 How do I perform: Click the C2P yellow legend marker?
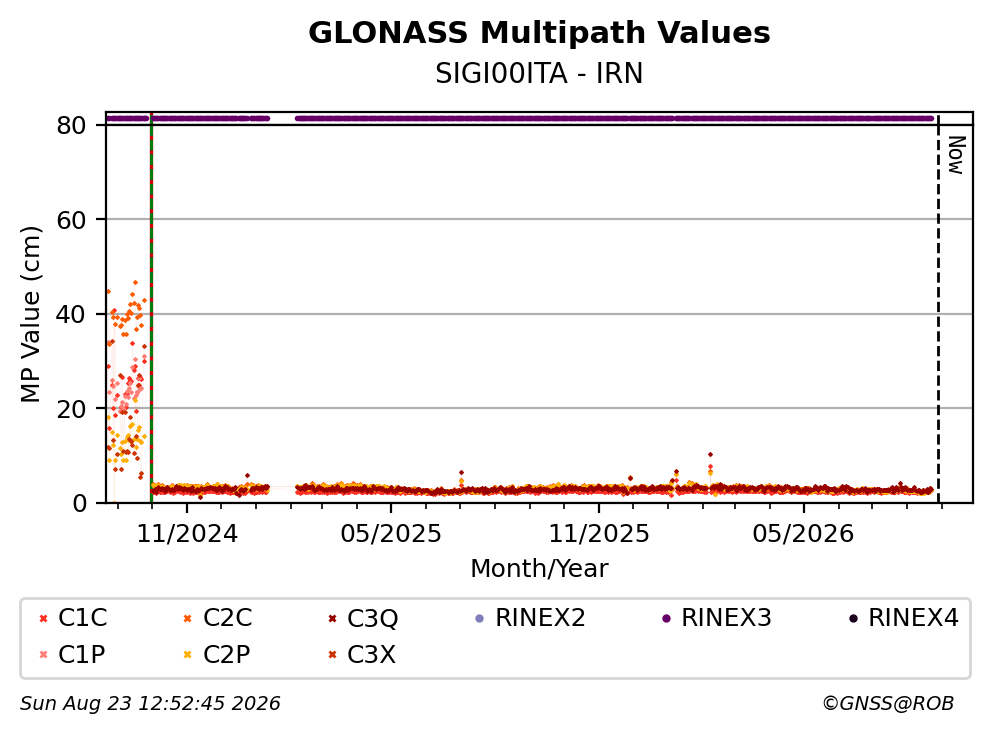tap(187, 655)
